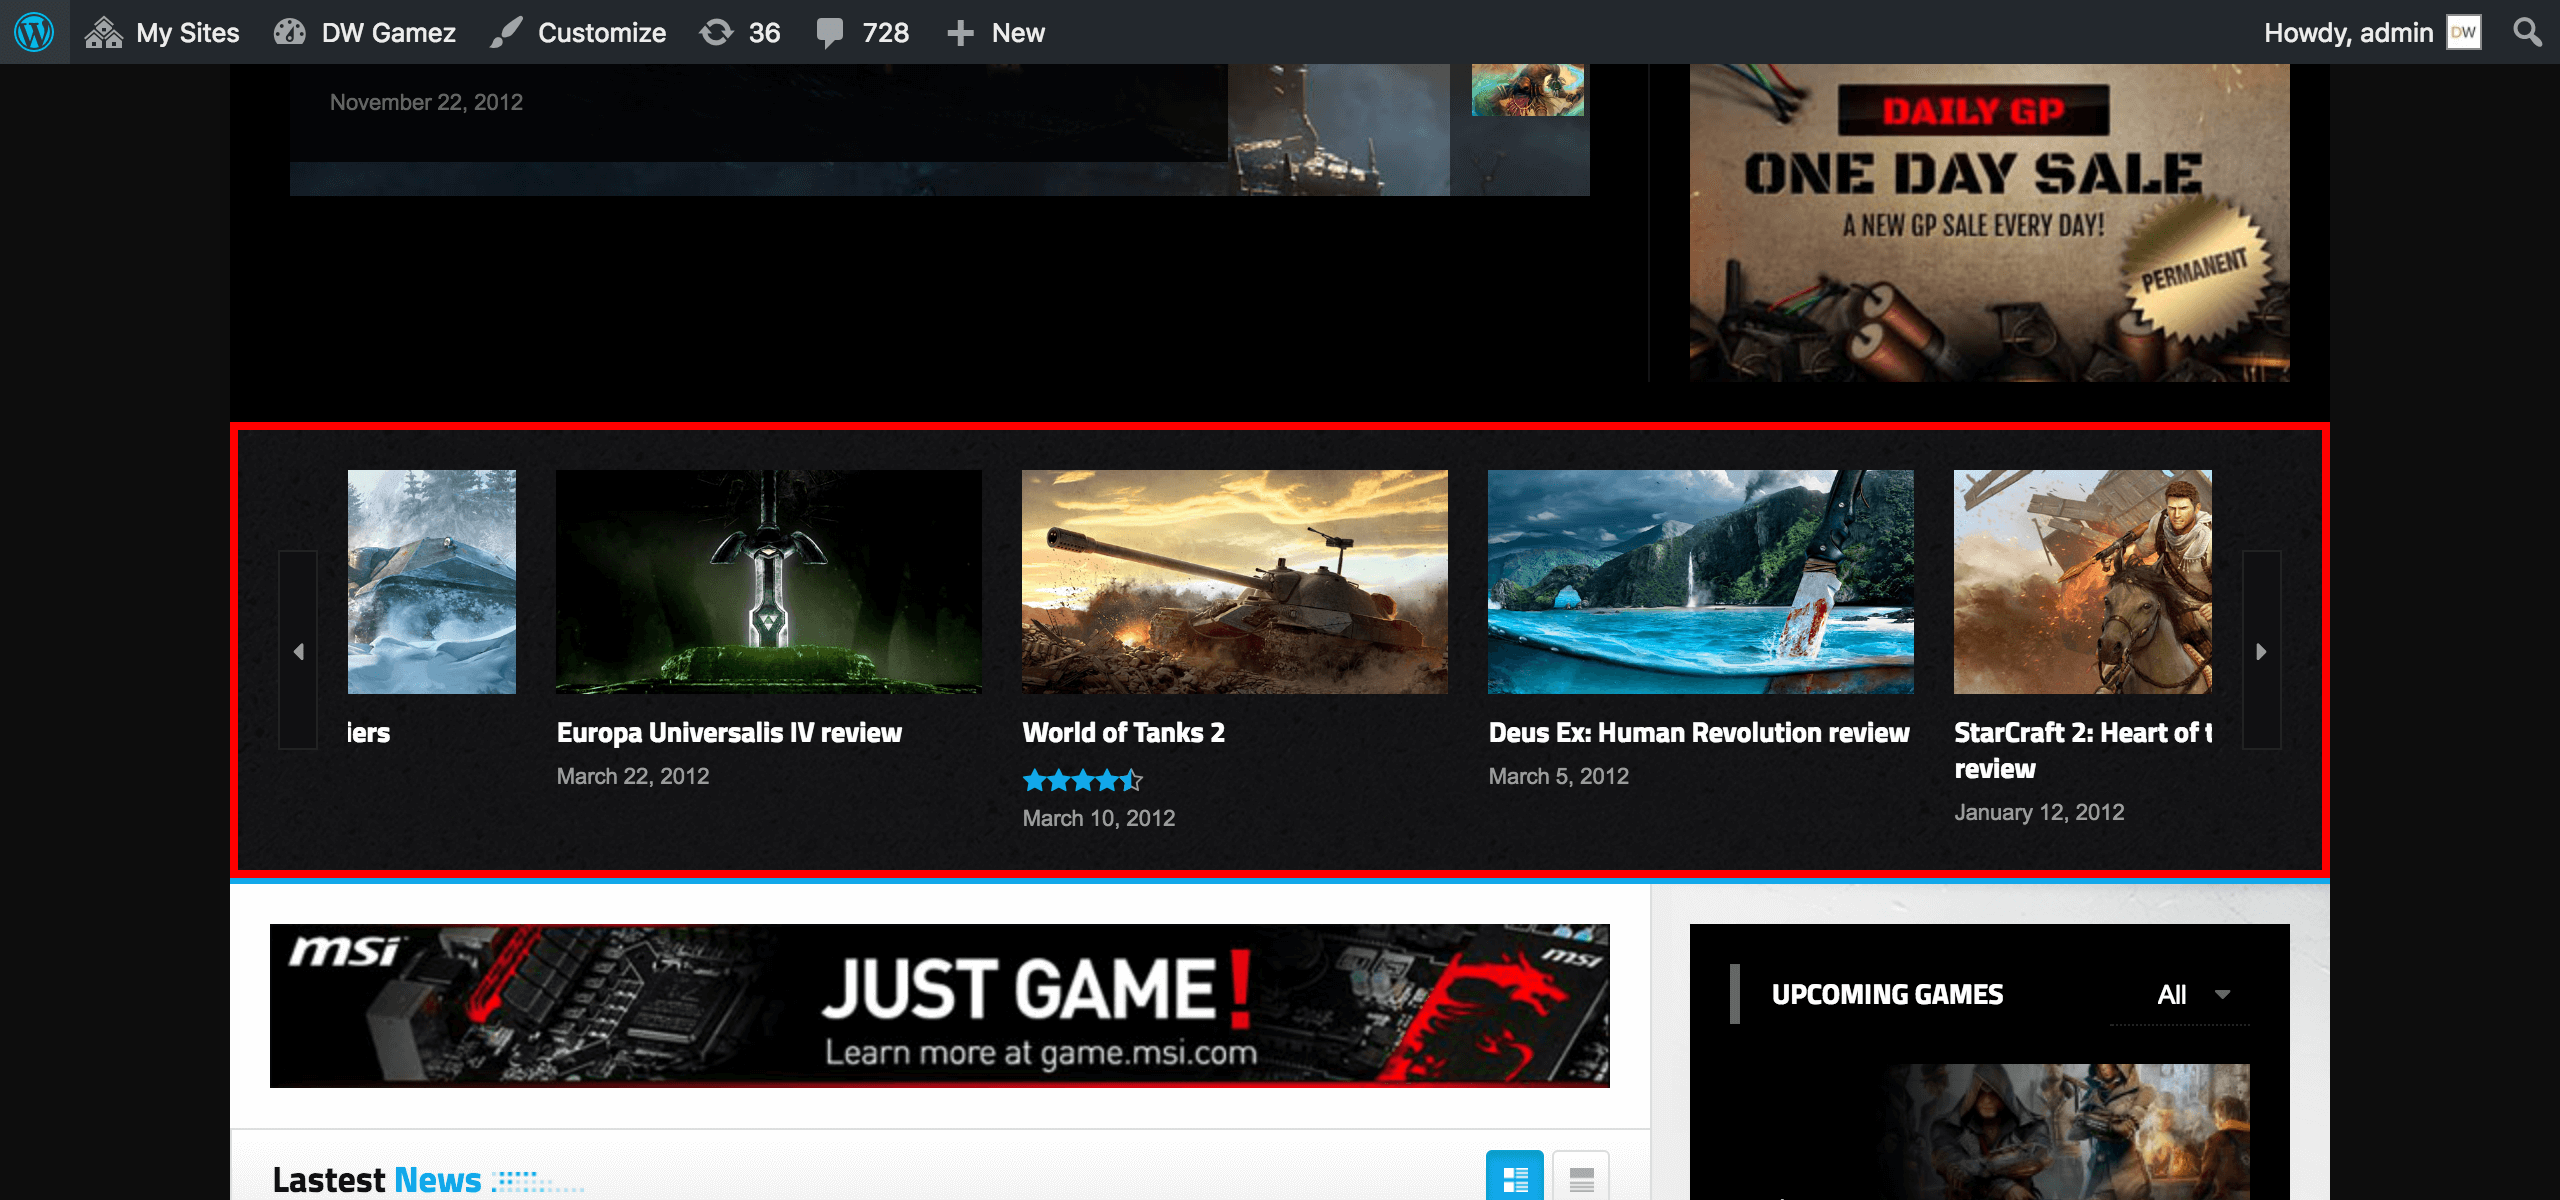Click the small slider thumbnail at top

click(1528, 89)
